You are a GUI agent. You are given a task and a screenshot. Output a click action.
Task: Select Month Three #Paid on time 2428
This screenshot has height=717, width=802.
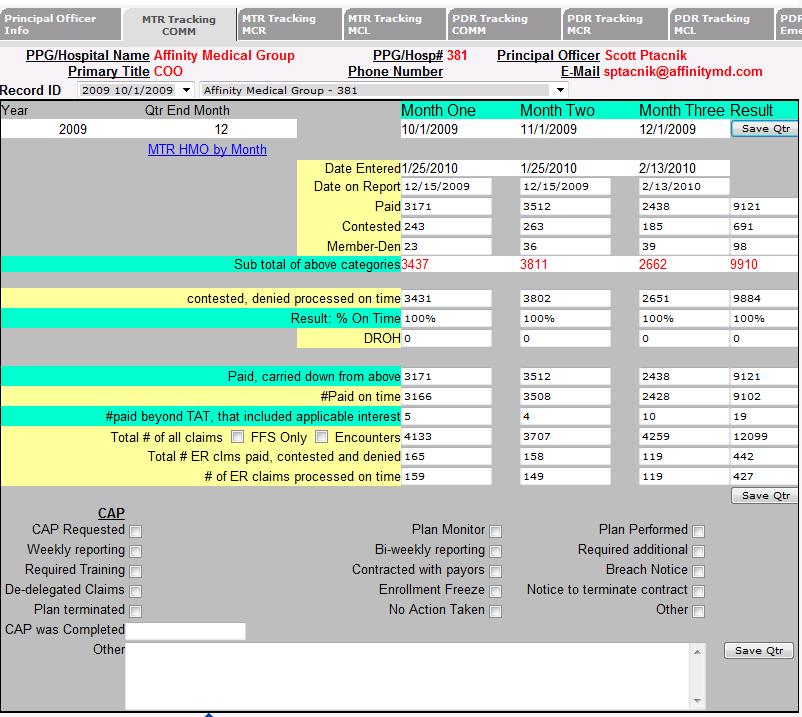coord(684,396)
